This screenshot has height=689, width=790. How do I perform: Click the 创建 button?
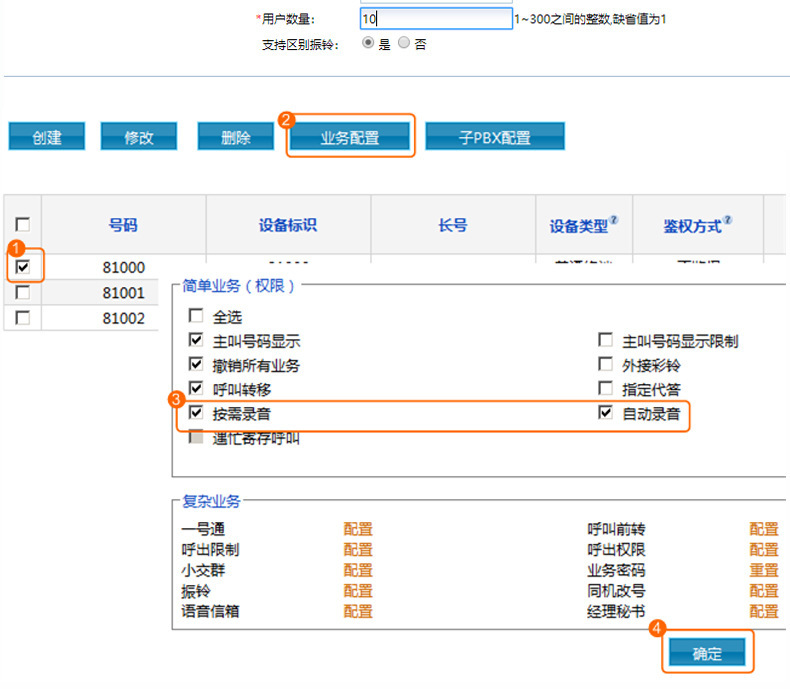click(x=46, y=136)
